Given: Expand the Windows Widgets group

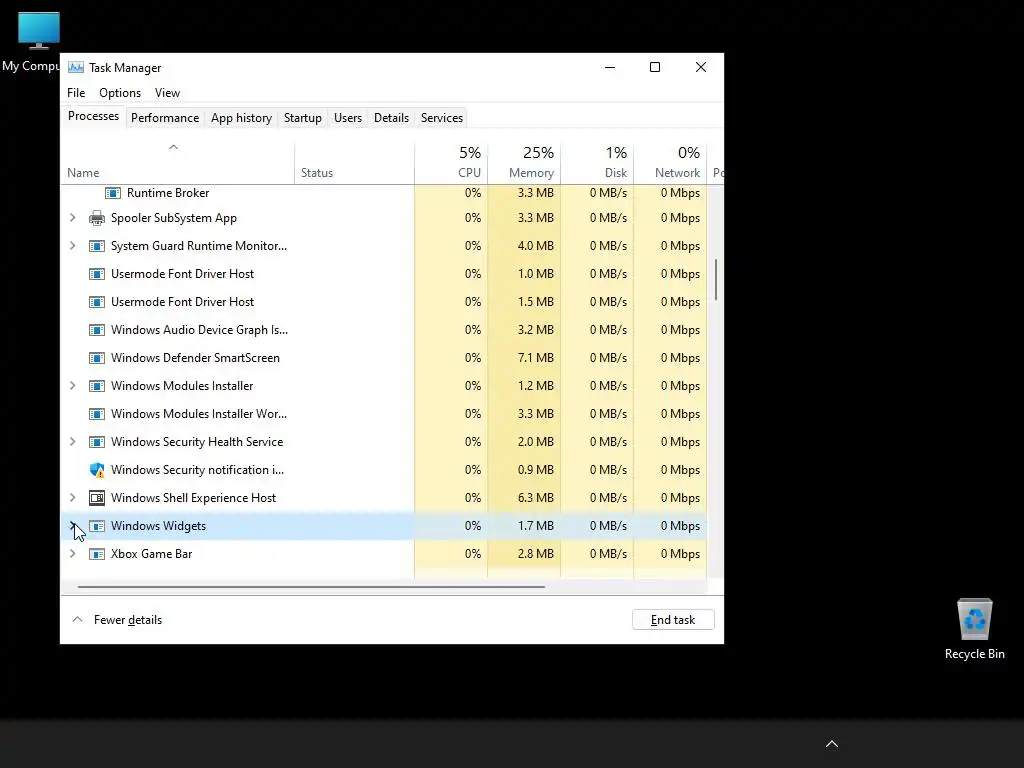Looking at the screenshot, I should pos(72,526).
